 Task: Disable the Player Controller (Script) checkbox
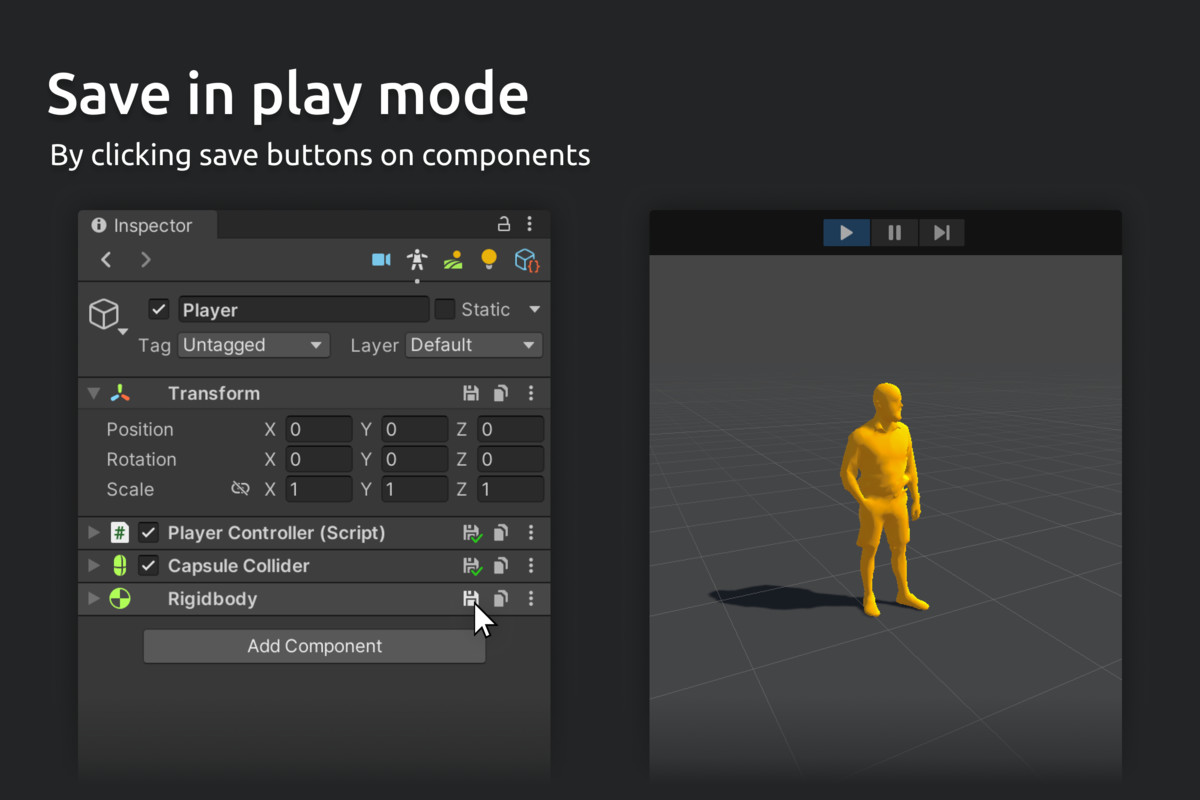point(148,533)
